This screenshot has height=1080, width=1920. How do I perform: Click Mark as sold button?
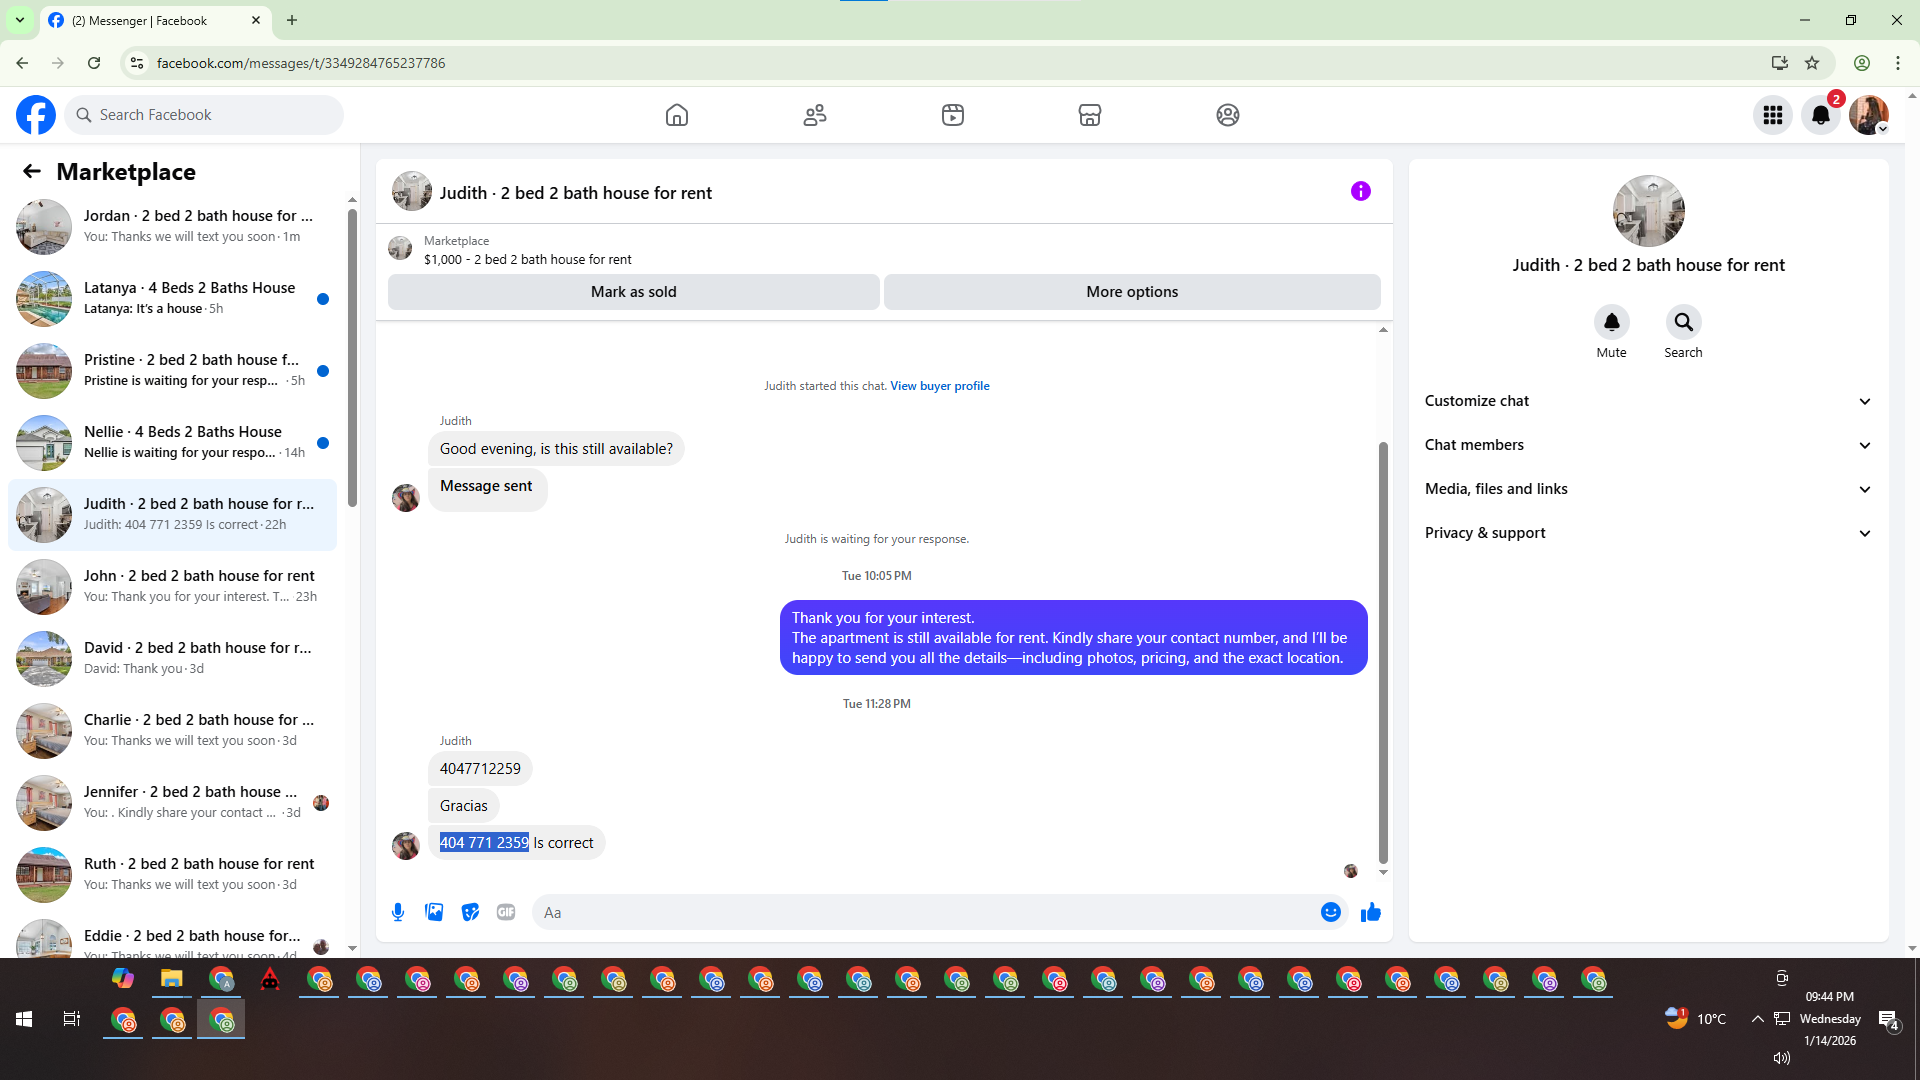click(633, 292)
